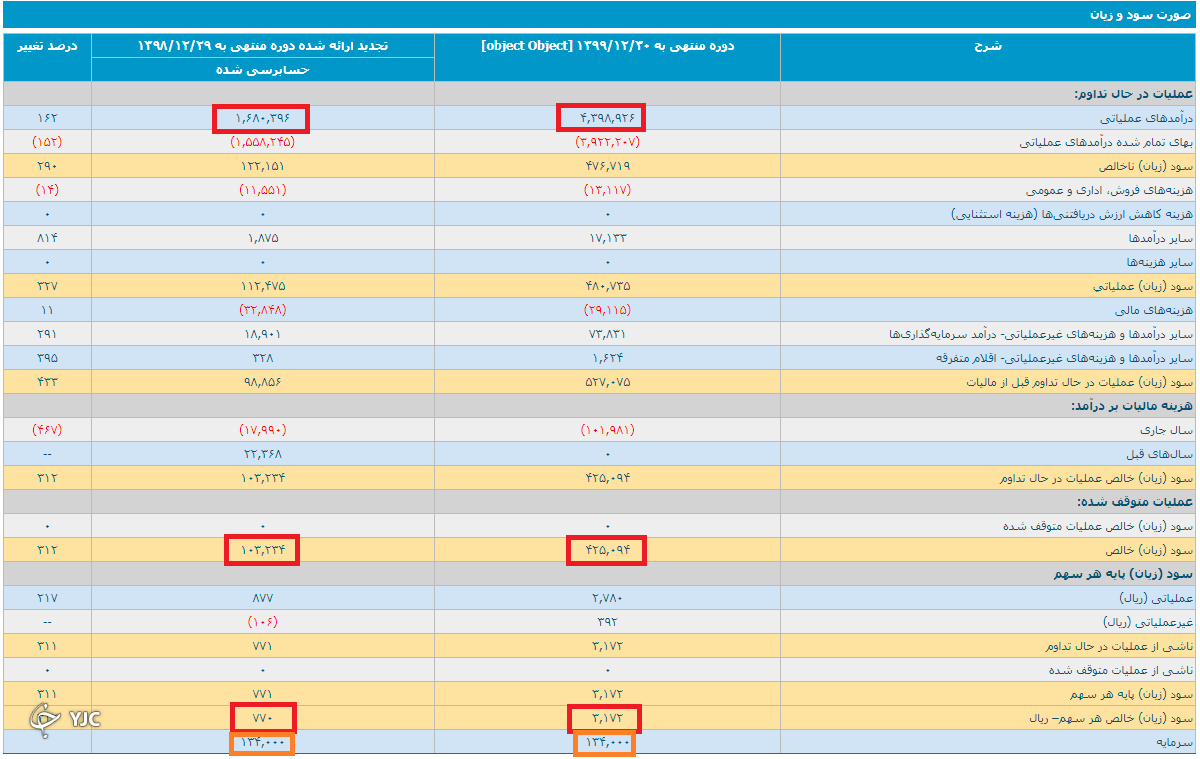Viewport: 1200px width, 759px height.
Task: Click red-boxed prior net profit 103,234
Action: pyautogui.click(x=262, y=550)
